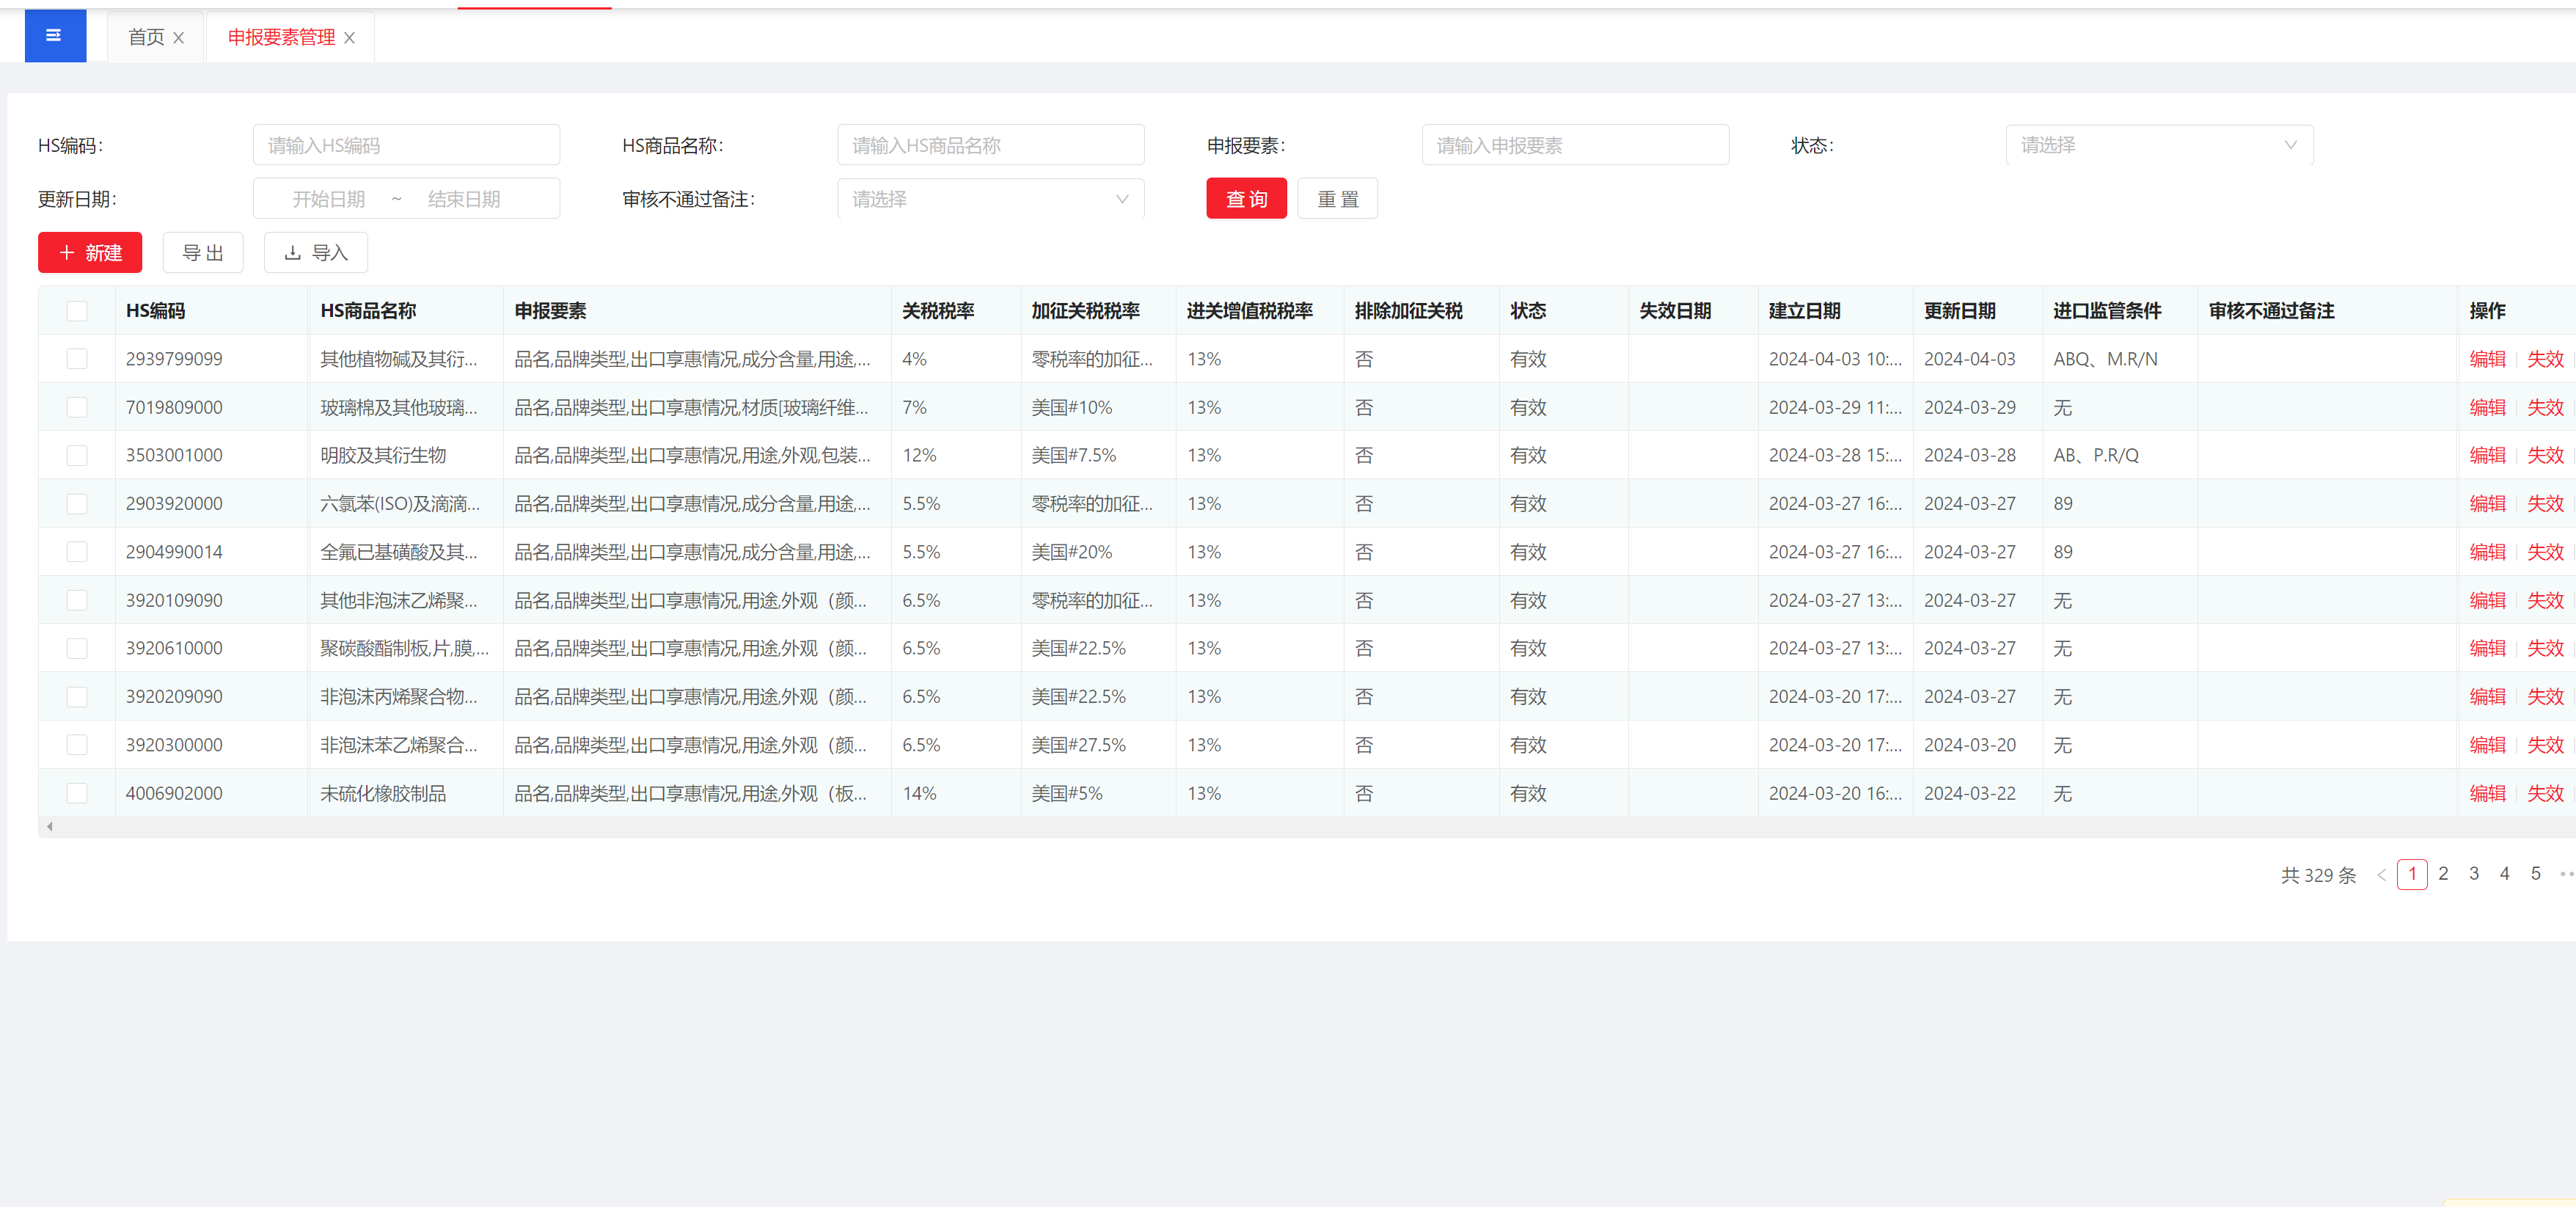Pick the 开始日期 in date range
This screenshot has height=1207, width=2576.
[x=328, y=199]
